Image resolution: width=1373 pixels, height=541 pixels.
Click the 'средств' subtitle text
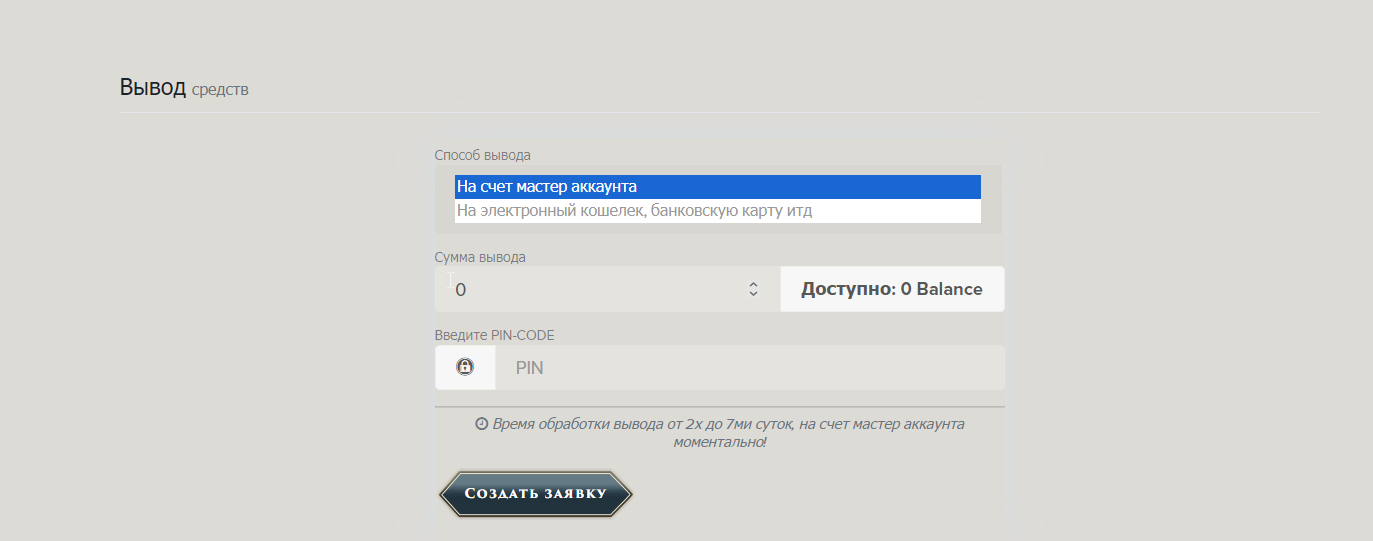tap(220, 90)
